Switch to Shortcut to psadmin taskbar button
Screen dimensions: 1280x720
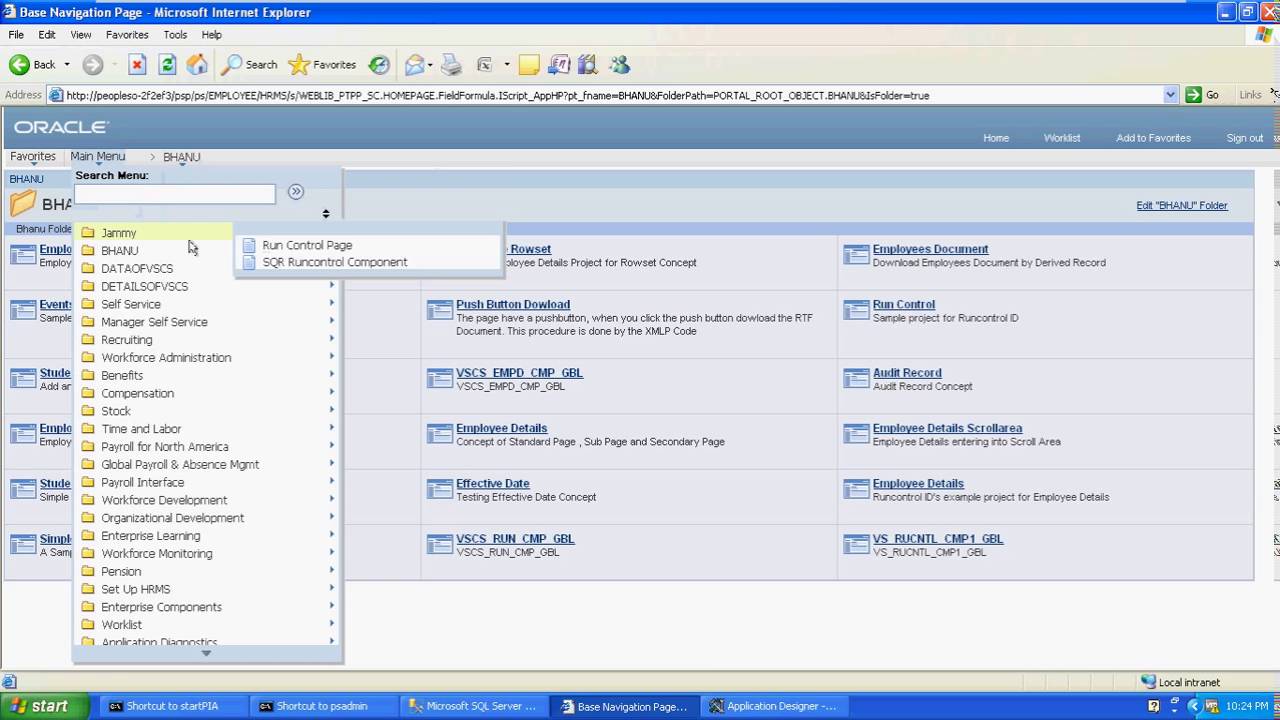tap(323, 706)
